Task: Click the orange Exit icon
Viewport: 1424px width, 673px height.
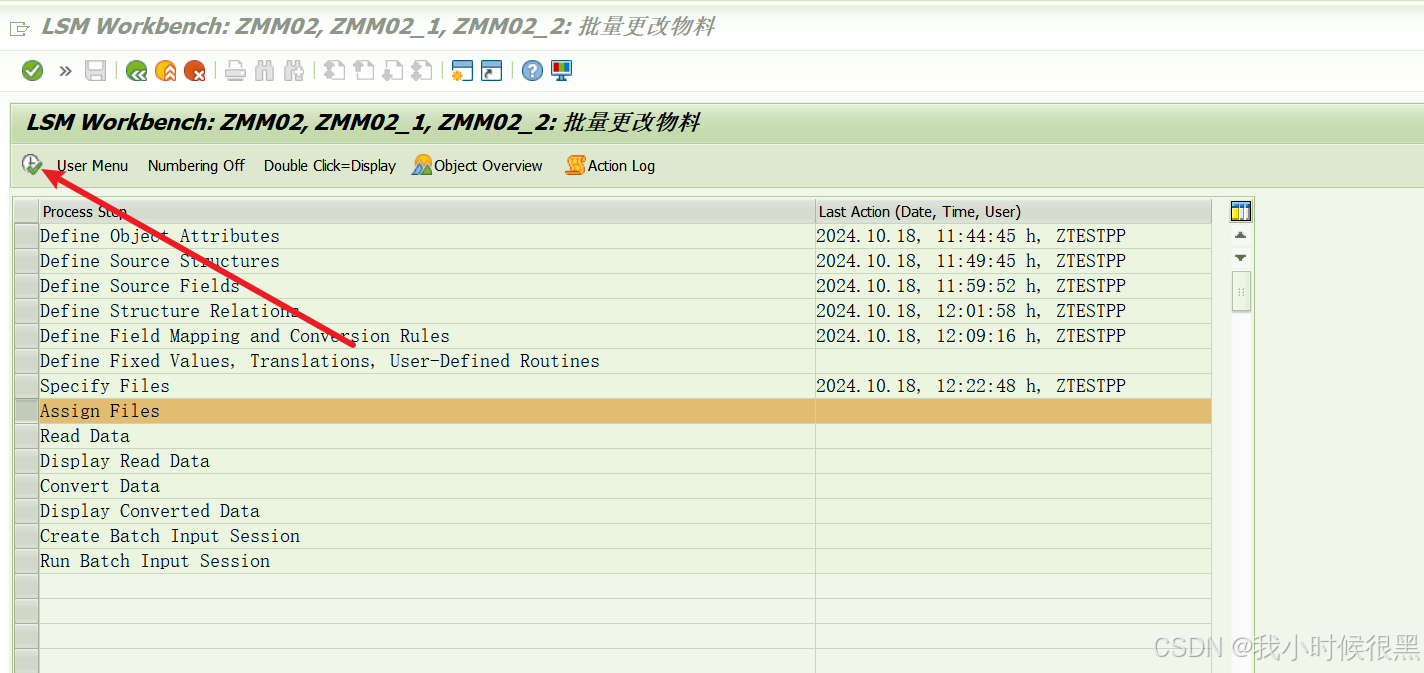Action: point(166,70)
